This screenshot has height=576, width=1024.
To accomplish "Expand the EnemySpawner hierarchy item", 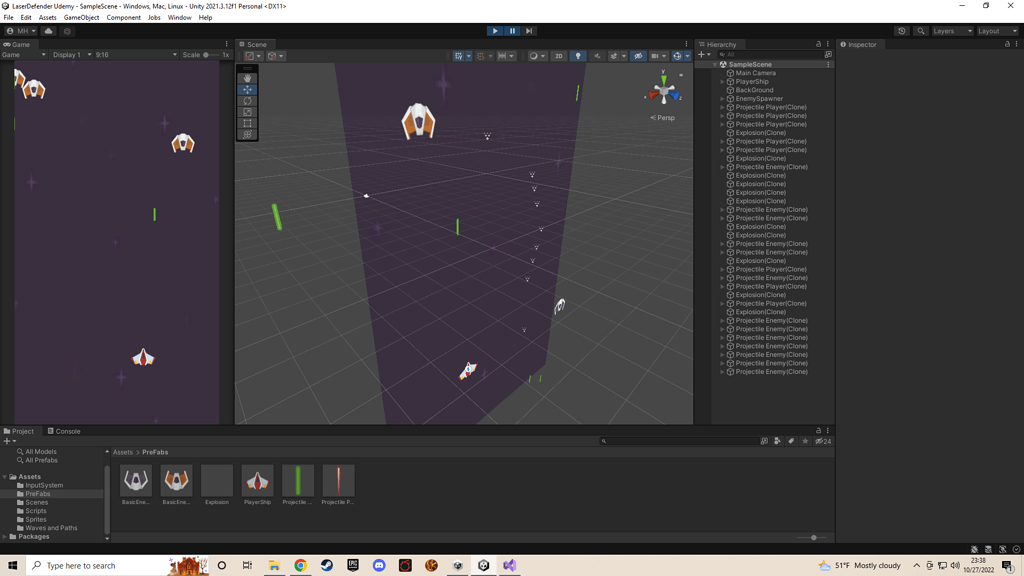I will 723,99.
